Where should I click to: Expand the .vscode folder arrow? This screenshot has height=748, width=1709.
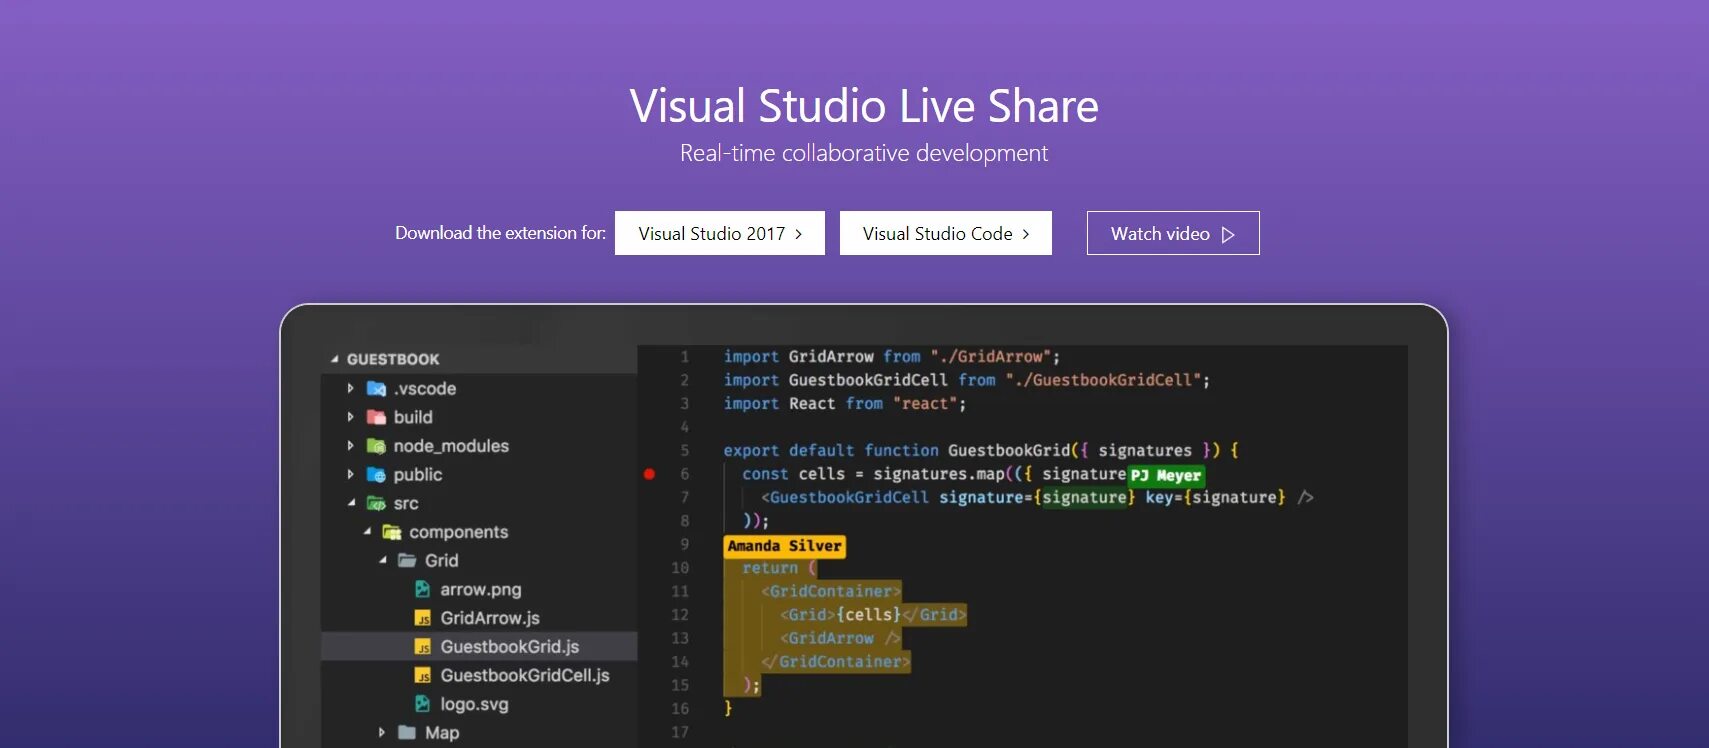(x=350, y=388)
